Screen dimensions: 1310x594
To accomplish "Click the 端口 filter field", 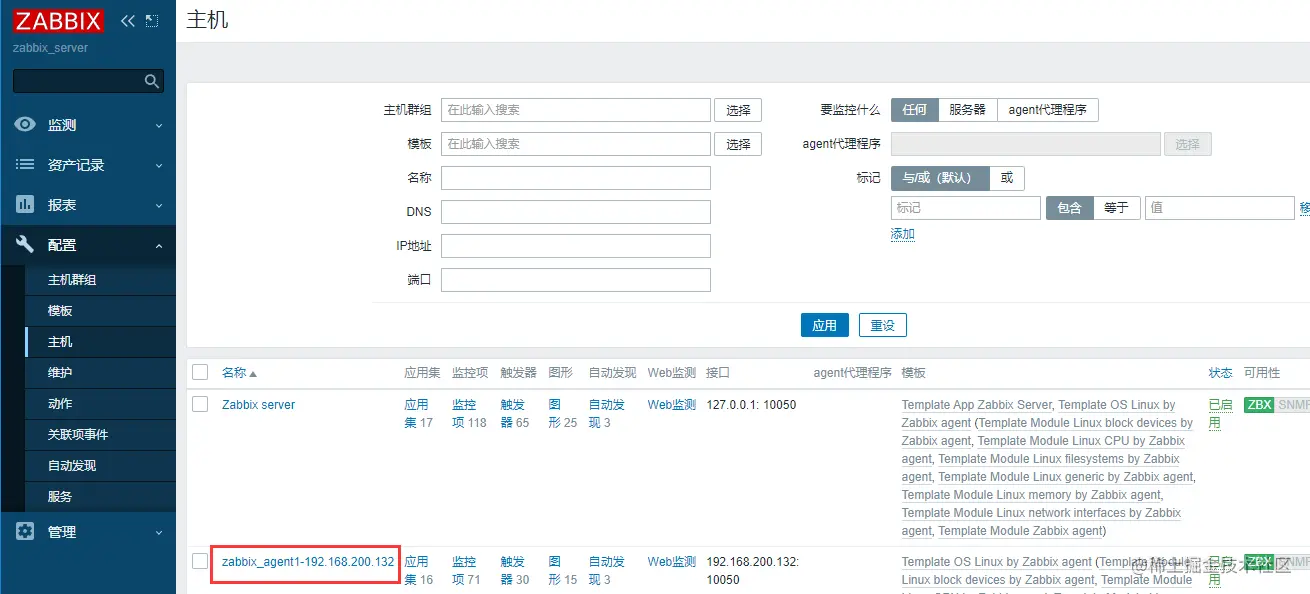I will click(x=576, y=280).
